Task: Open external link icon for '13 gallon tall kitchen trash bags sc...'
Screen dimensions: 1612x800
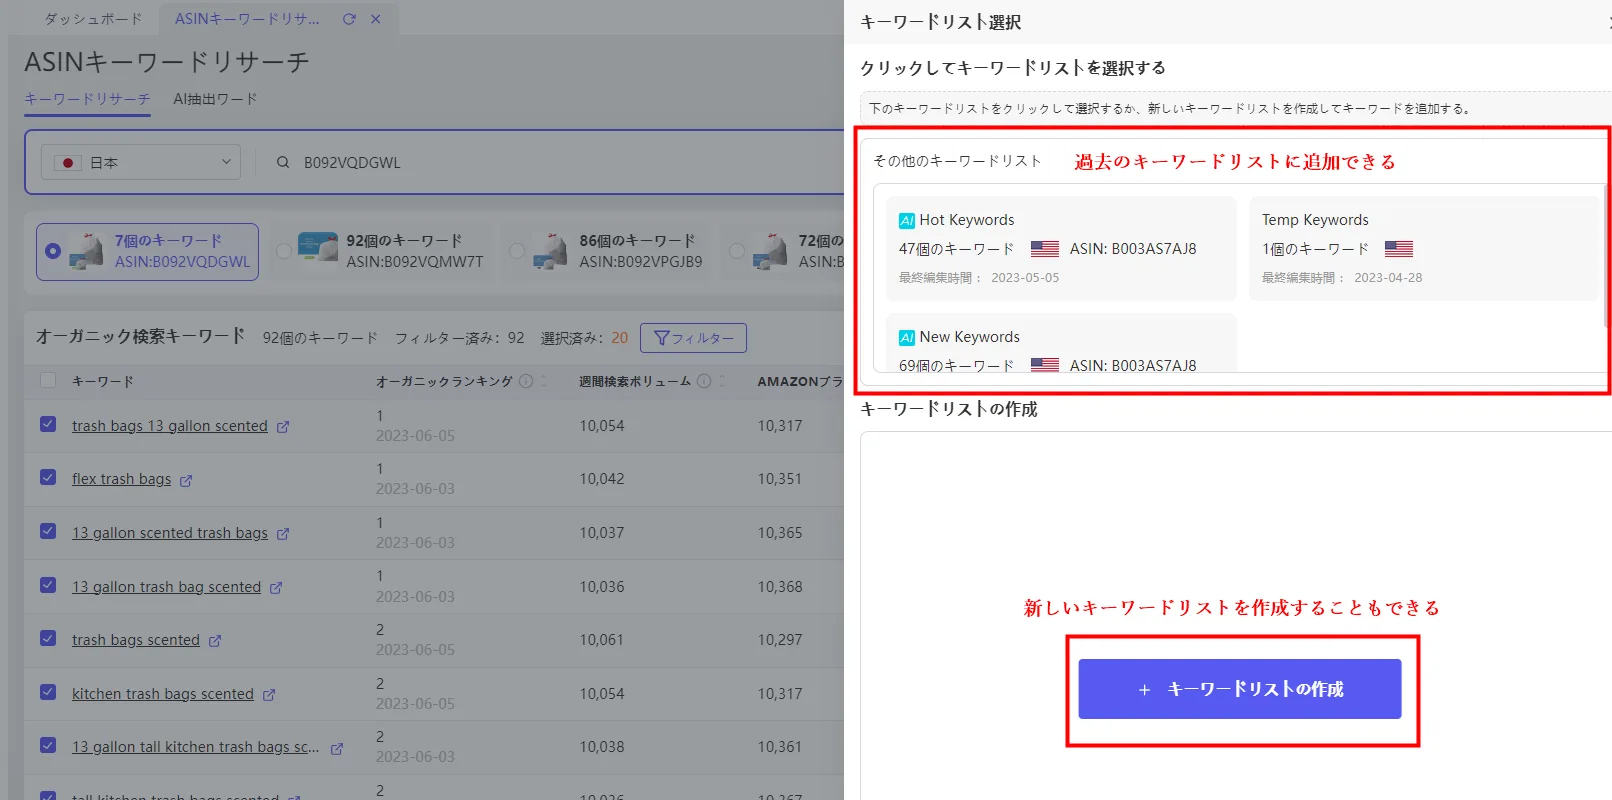Action: pos(337,748)
